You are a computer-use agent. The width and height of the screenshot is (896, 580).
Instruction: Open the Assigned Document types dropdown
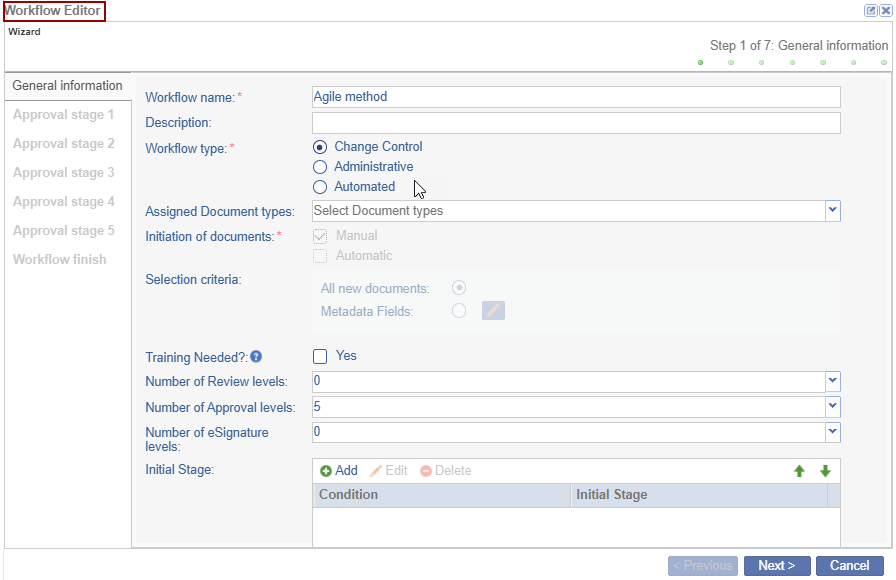(x=832, y=211)
